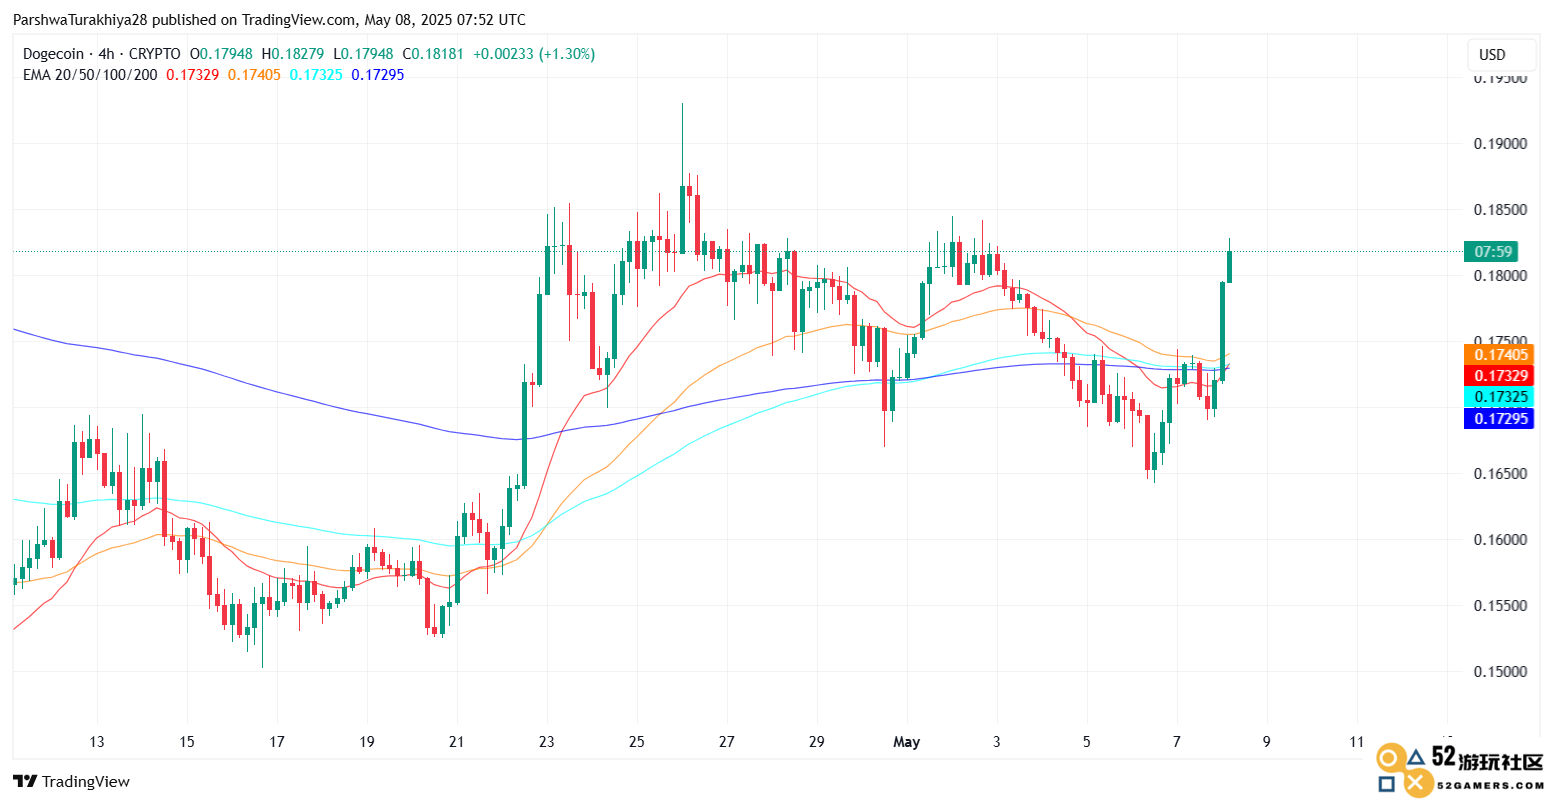The image size is (1553, 803).
Task: Click the 0.16500 price axis label
Action: 1500,474
